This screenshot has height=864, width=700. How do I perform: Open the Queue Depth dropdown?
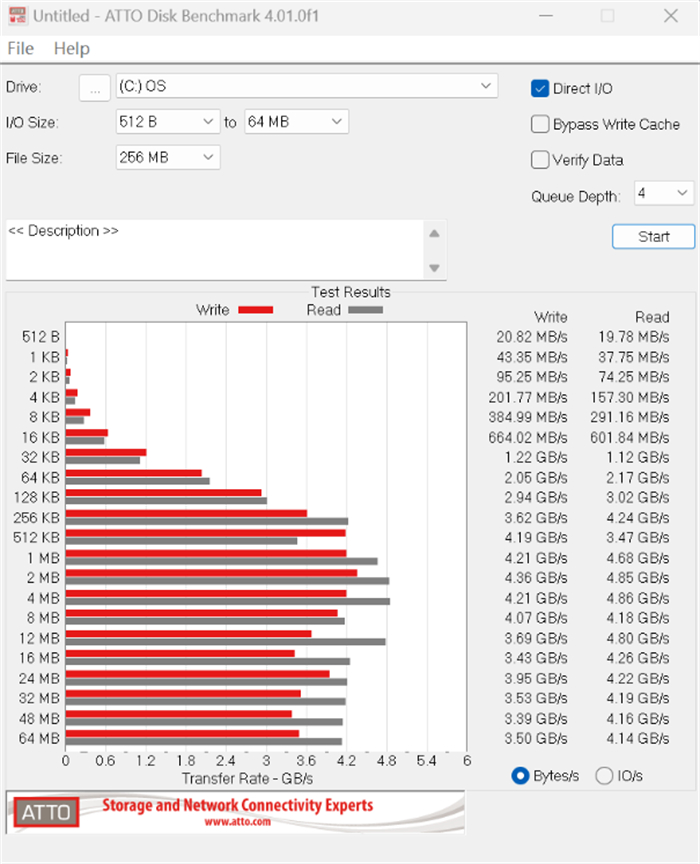664,193
